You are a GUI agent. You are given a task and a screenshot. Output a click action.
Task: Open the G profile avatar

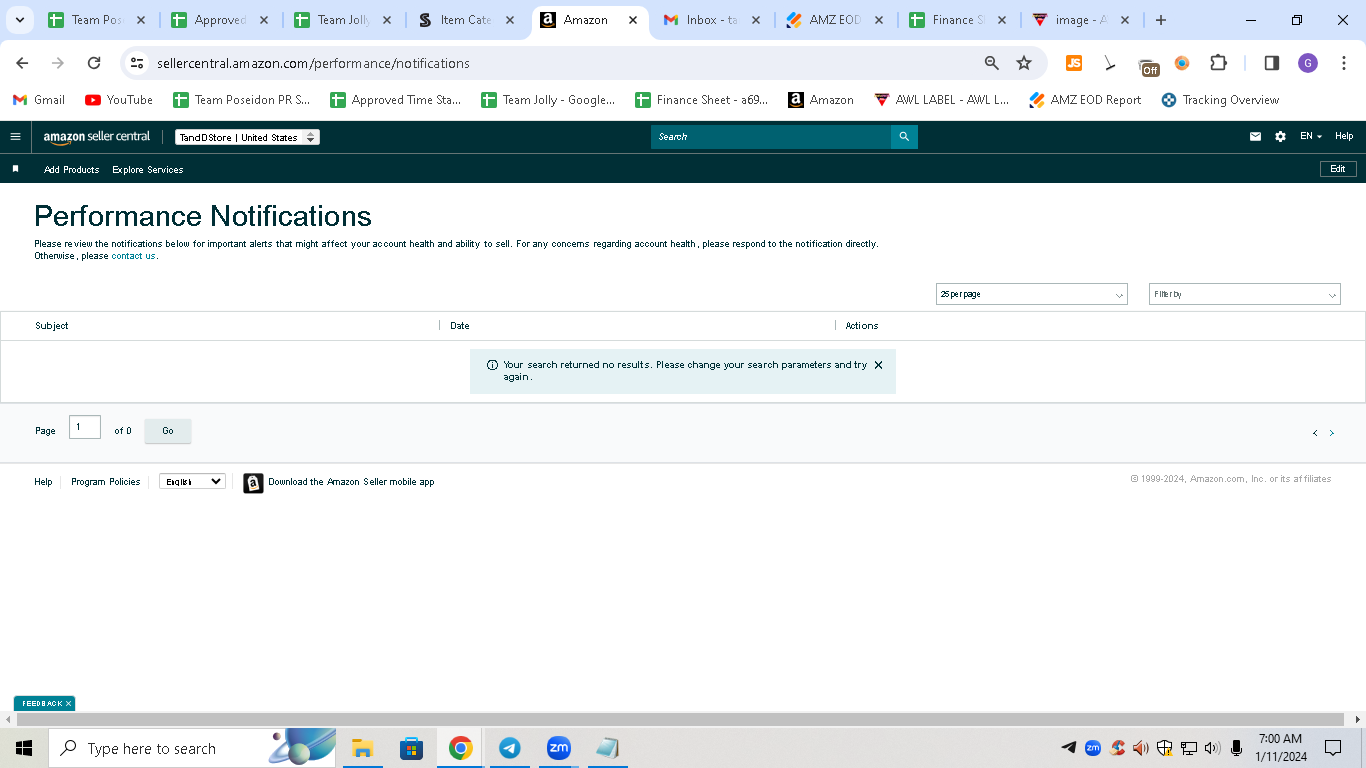1308,63
